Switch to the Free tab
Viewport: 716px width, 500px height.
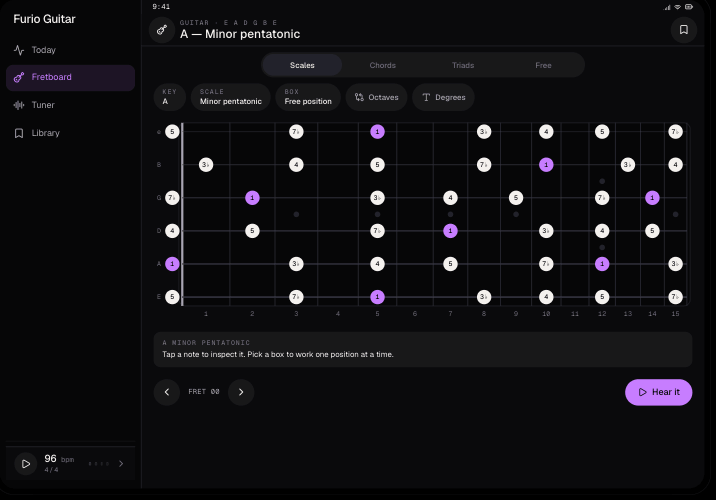point(543,65)
